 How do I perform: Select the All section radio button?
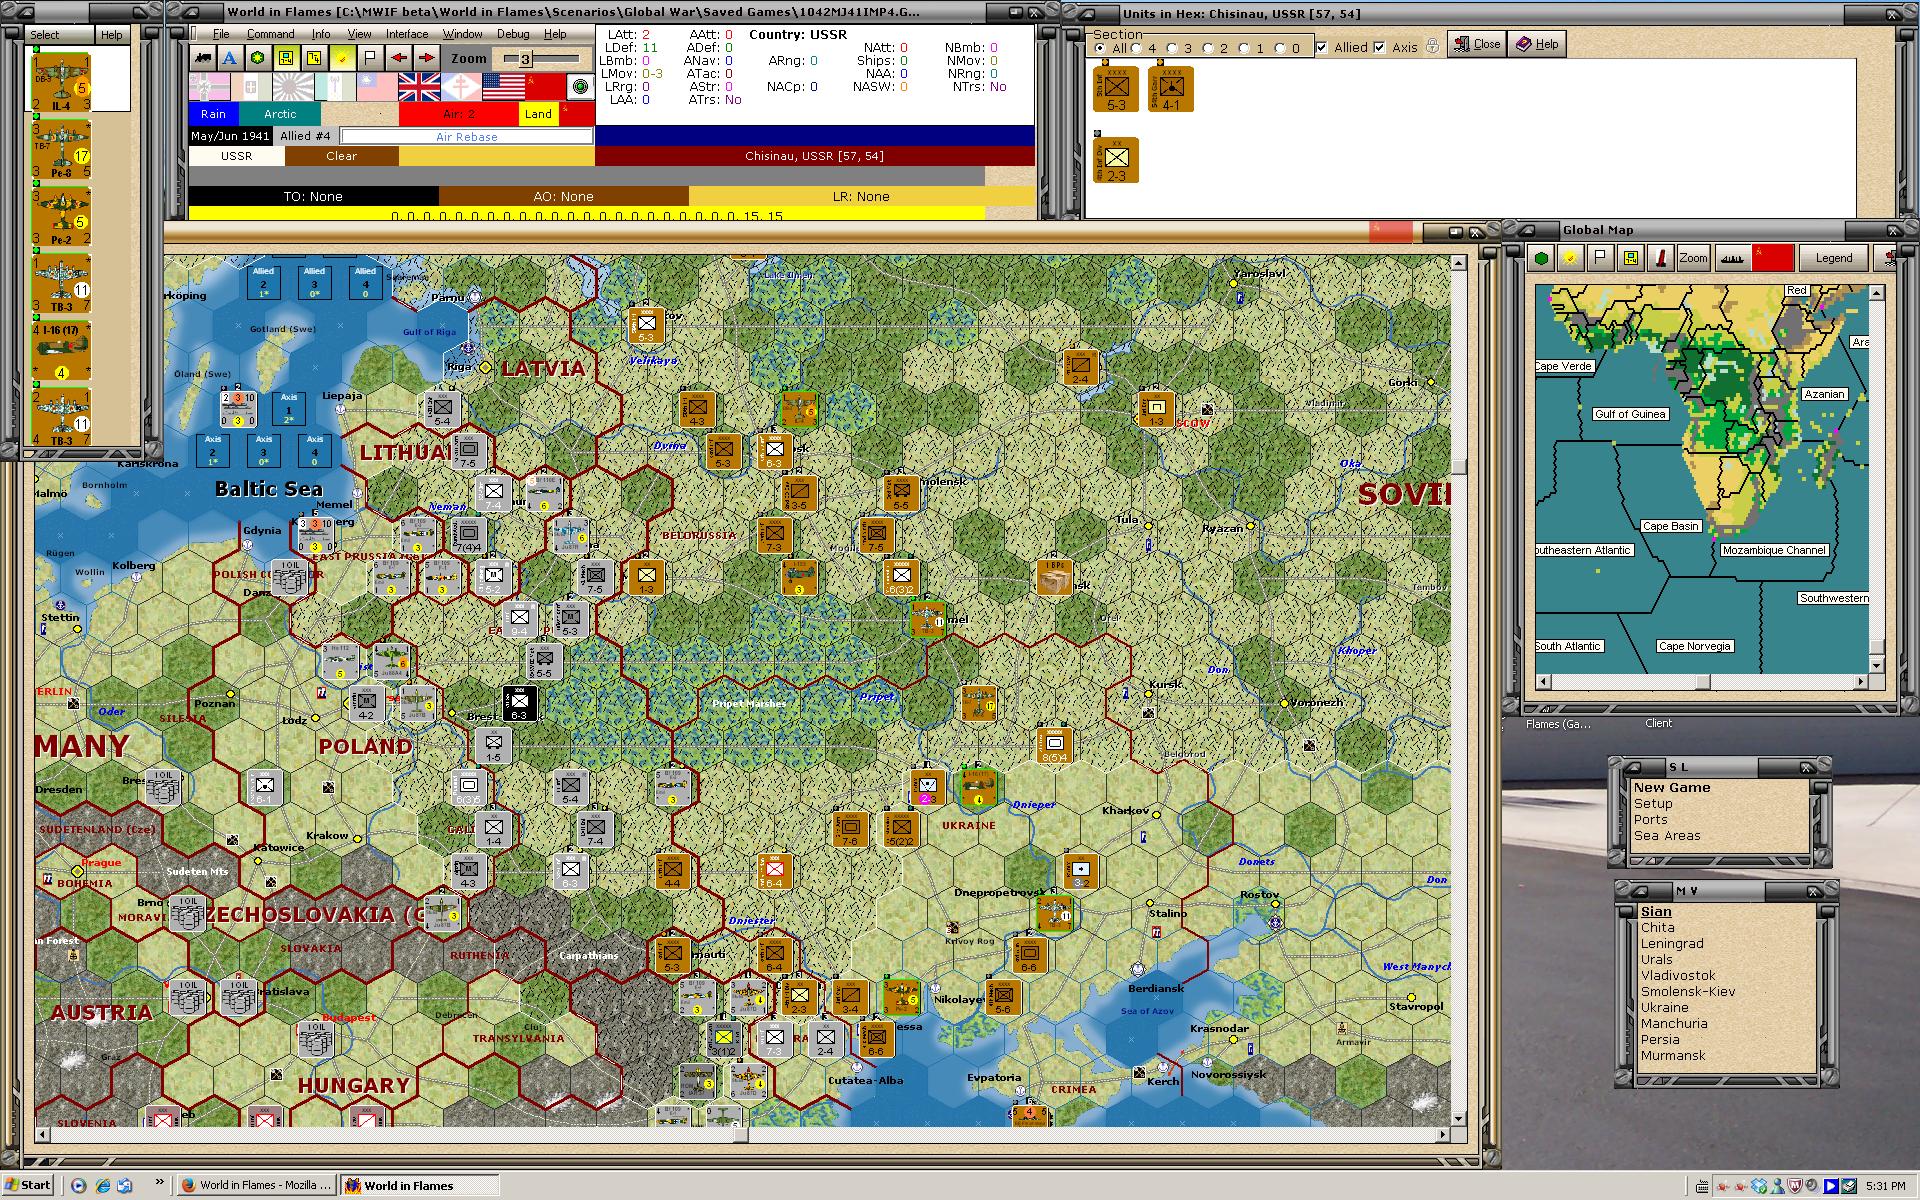(x=1100, y=48)
